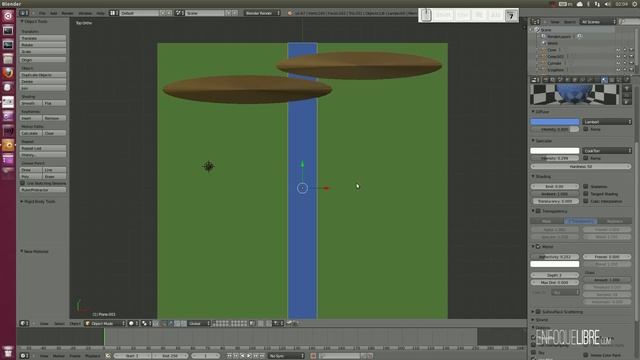Open the Texture properties tab
This screenshot has height=360, width=640.
(x=611, y=80)
